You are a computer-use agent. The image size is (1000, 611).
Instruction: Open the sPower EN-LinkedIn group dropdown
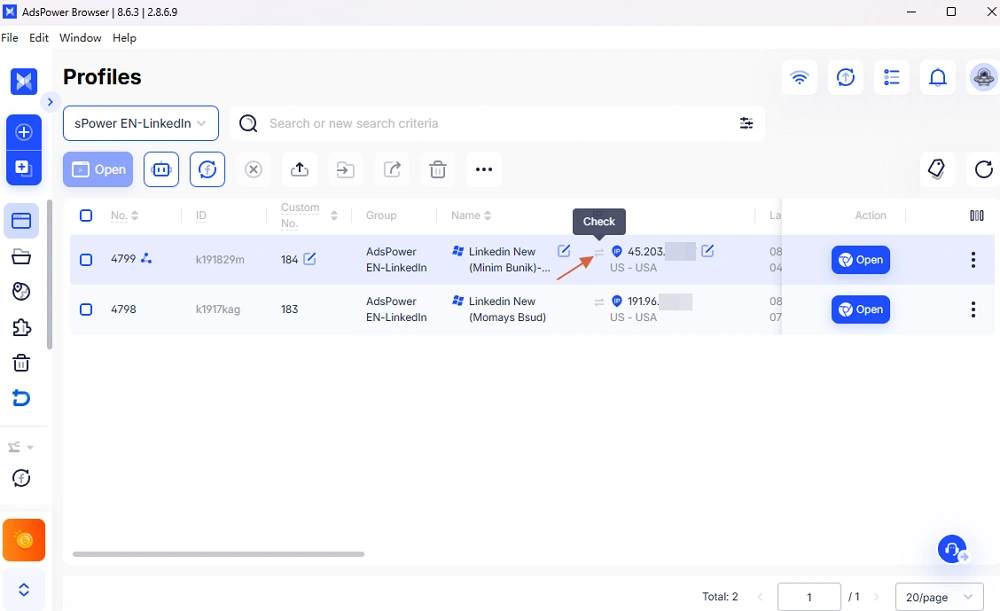pyautogui.click(x=141, y=123)
